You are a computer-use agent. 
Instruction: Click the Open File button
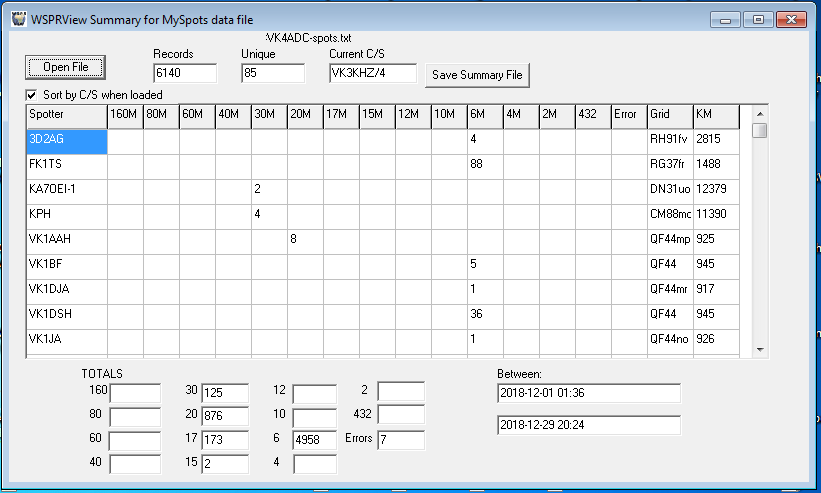(65, 67)
